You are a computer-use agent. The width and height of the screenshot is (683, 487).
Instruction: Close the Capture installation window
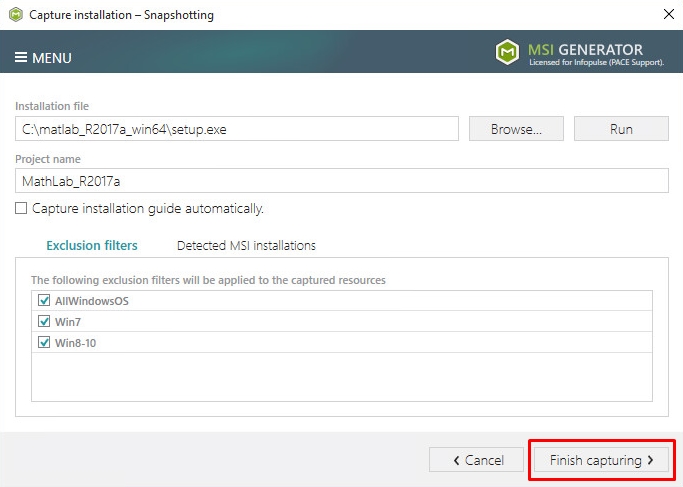click(x=669, y=14)
